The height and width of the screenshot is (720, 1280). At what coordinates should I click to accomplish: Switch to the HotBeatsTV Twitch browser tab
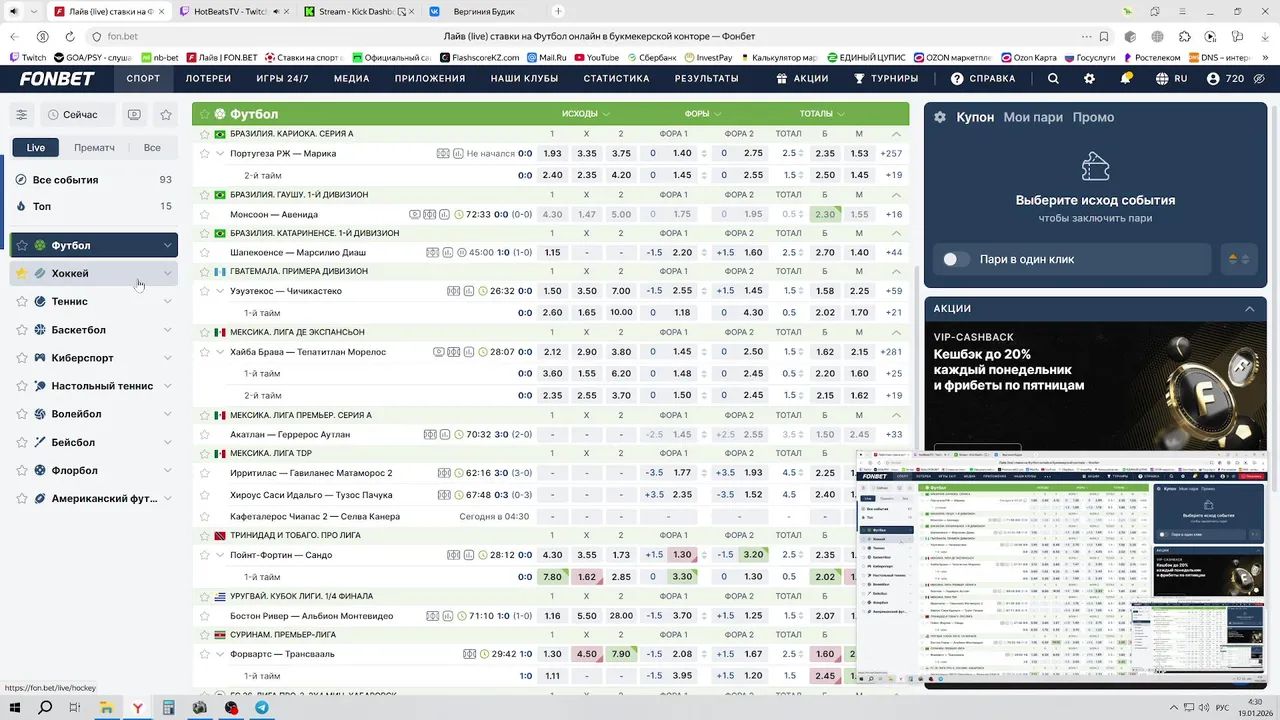230,11
